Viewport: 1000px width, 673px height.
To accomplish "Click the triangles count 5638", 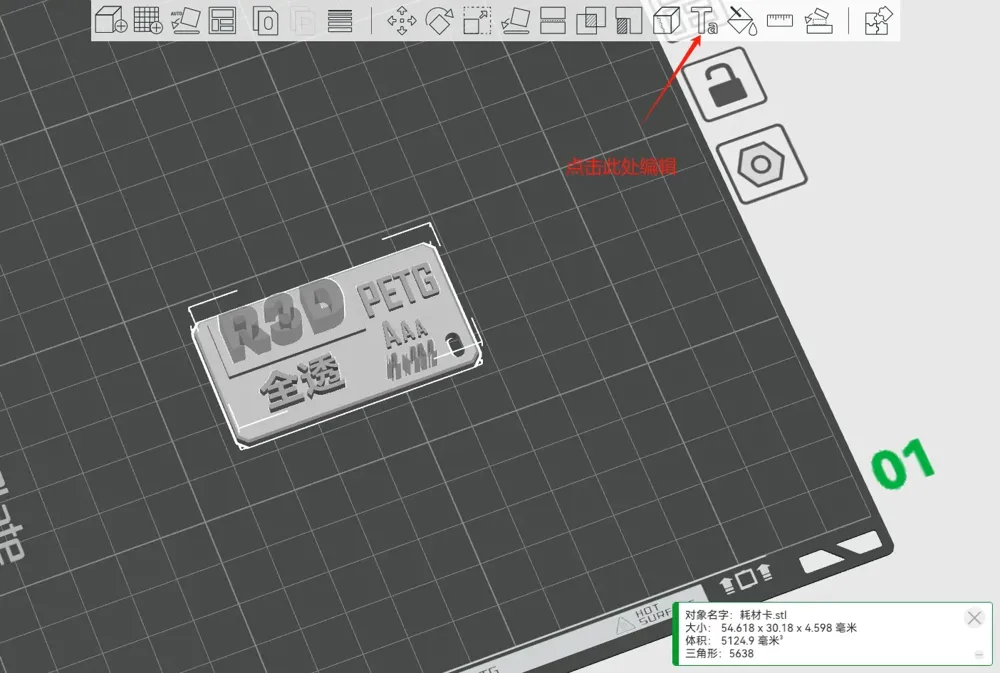I will 741,653.
